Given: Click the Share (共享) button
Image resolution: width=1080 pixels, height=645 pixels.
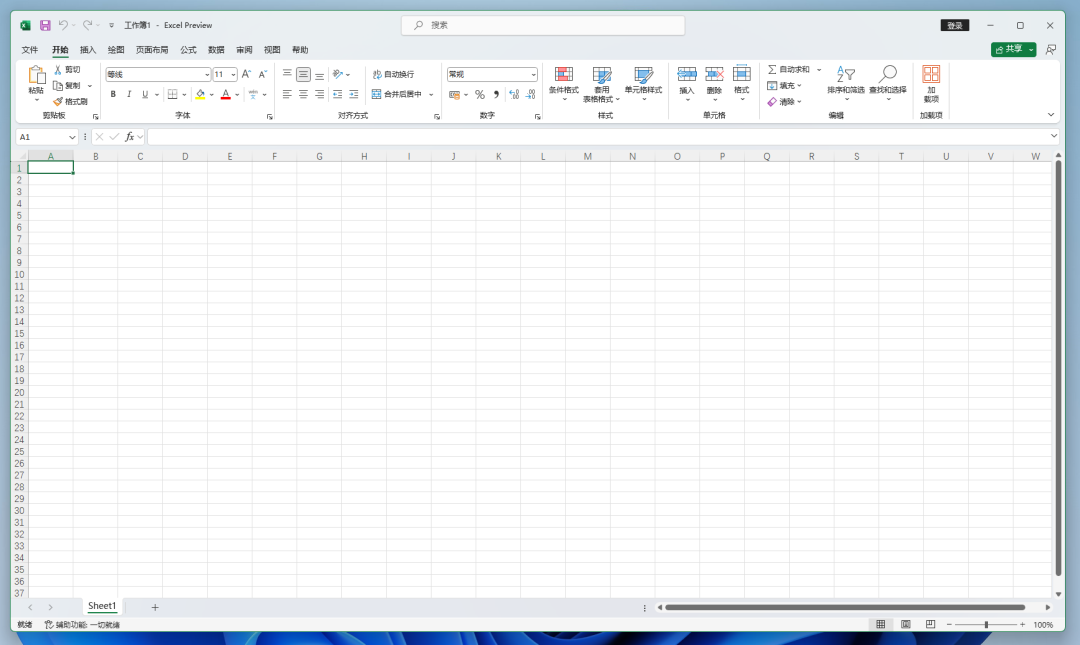Looking at the screenshot, I should point(1009,49).
